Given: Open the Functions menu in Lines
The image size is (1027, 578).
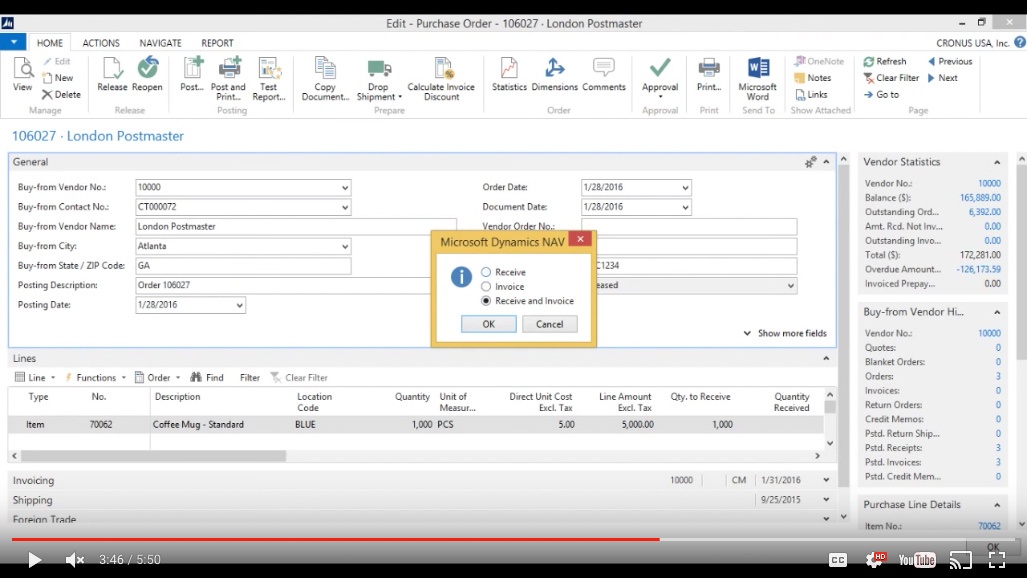Looking at the screenshot, I should coord(95,377).
